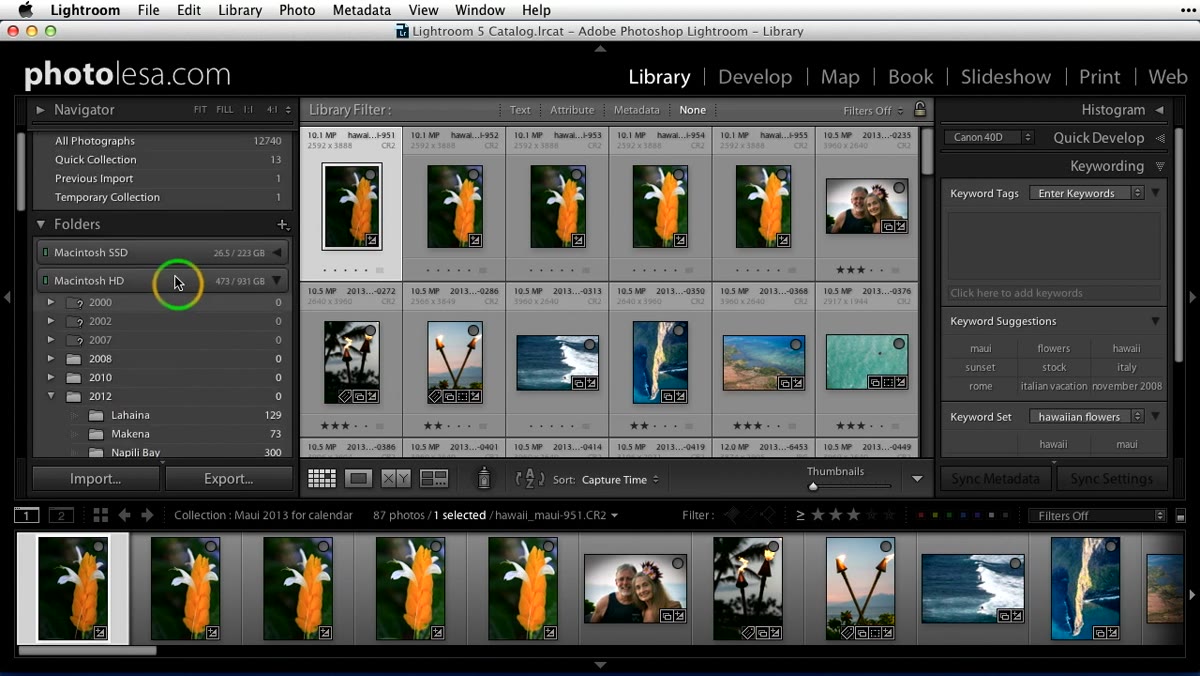This screenshot has width=1200, height=676.
Task: Add 'maui' keyword suggestion
Action: [981, 348]
